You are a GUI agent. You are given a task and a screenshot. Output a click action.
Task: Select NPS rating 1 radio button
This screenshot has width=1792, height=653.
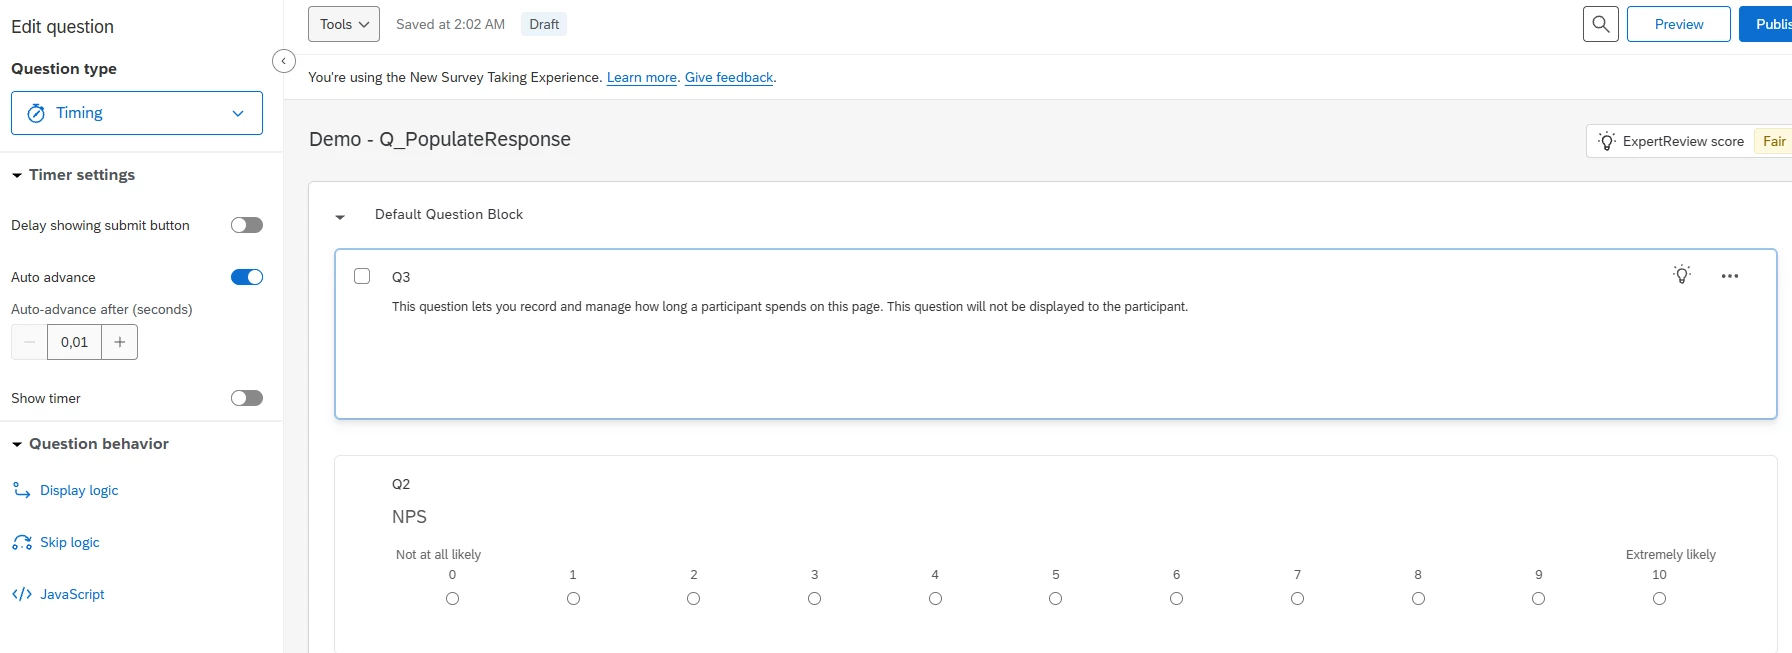pyautogui.click(x=573, y=598)
